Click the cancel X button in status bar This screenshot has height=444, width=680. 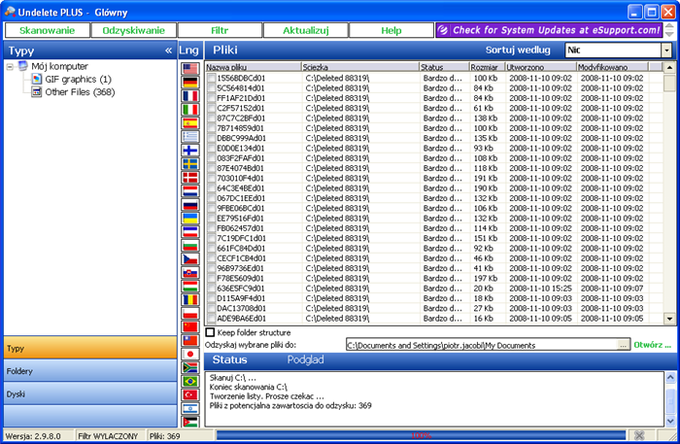point(638,435)
